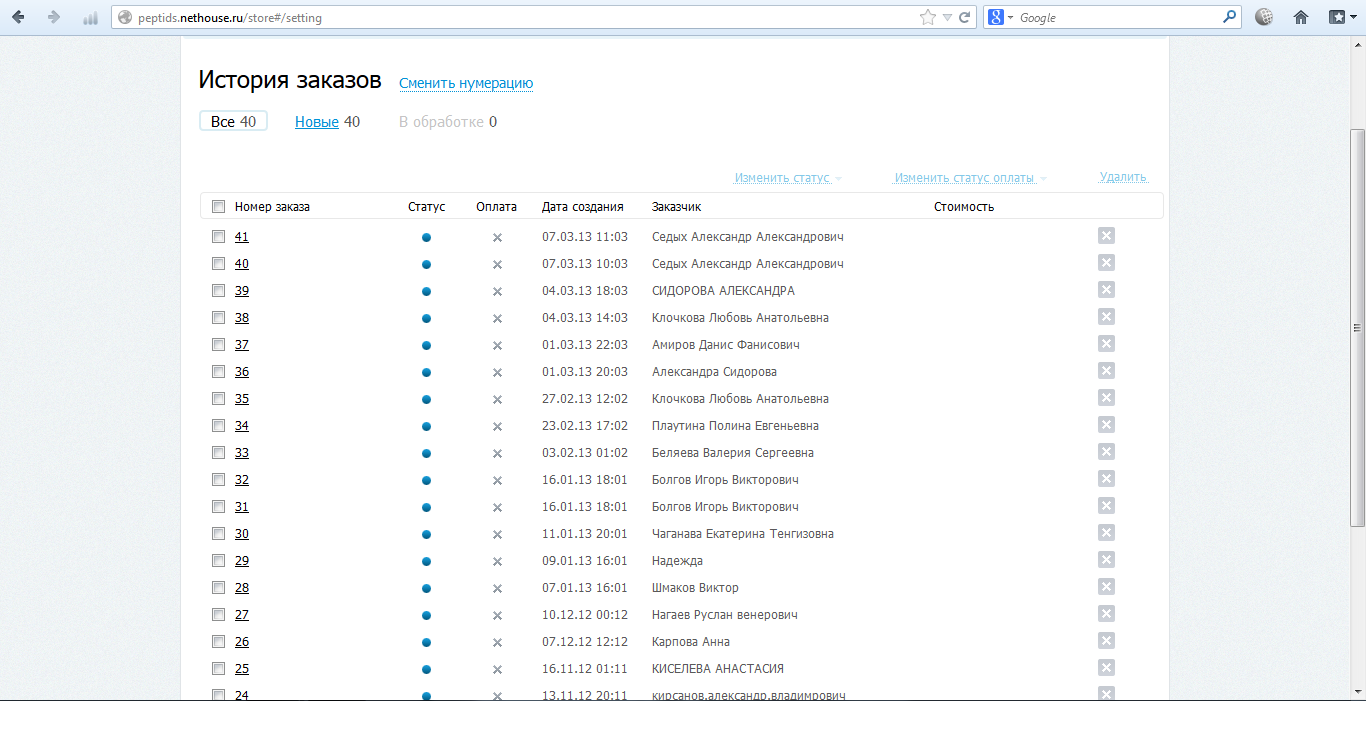Viewport: 1366px width, 729px height.
Task: Select the checkbox next to order 35
Action: pyautogui.click(x=218, y=399)
